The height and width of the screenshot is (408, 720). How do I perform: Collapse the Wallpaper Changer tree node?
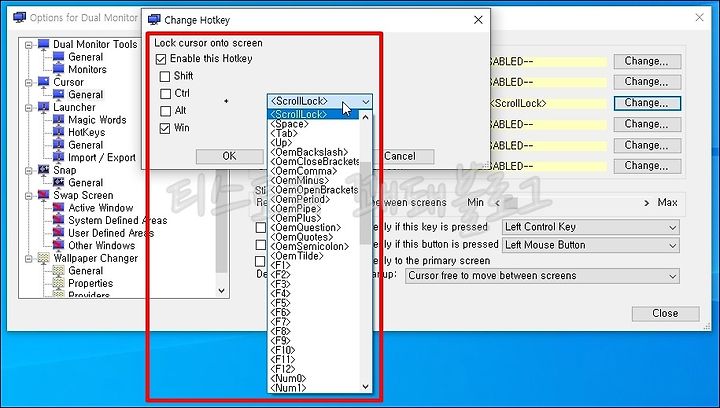[29, 258]
